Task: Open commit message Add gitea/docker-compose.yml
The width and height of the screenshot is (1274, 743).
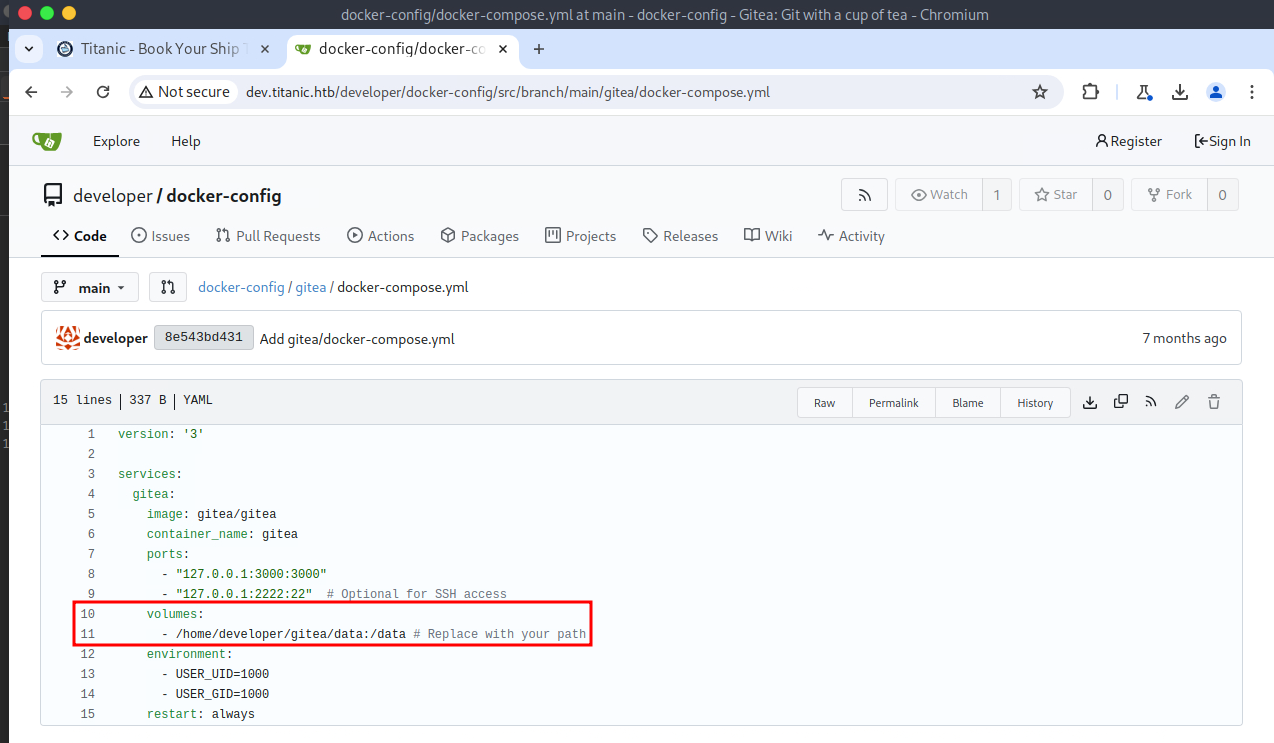Action: [357, 339]
